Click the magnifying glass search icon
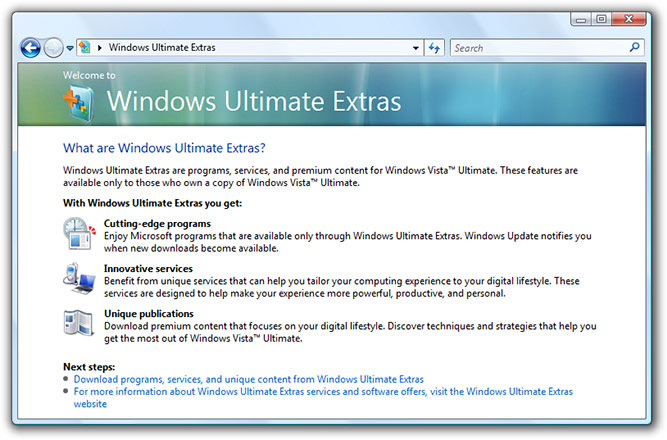This screenshot has height=440, width=667. (635, 47)
